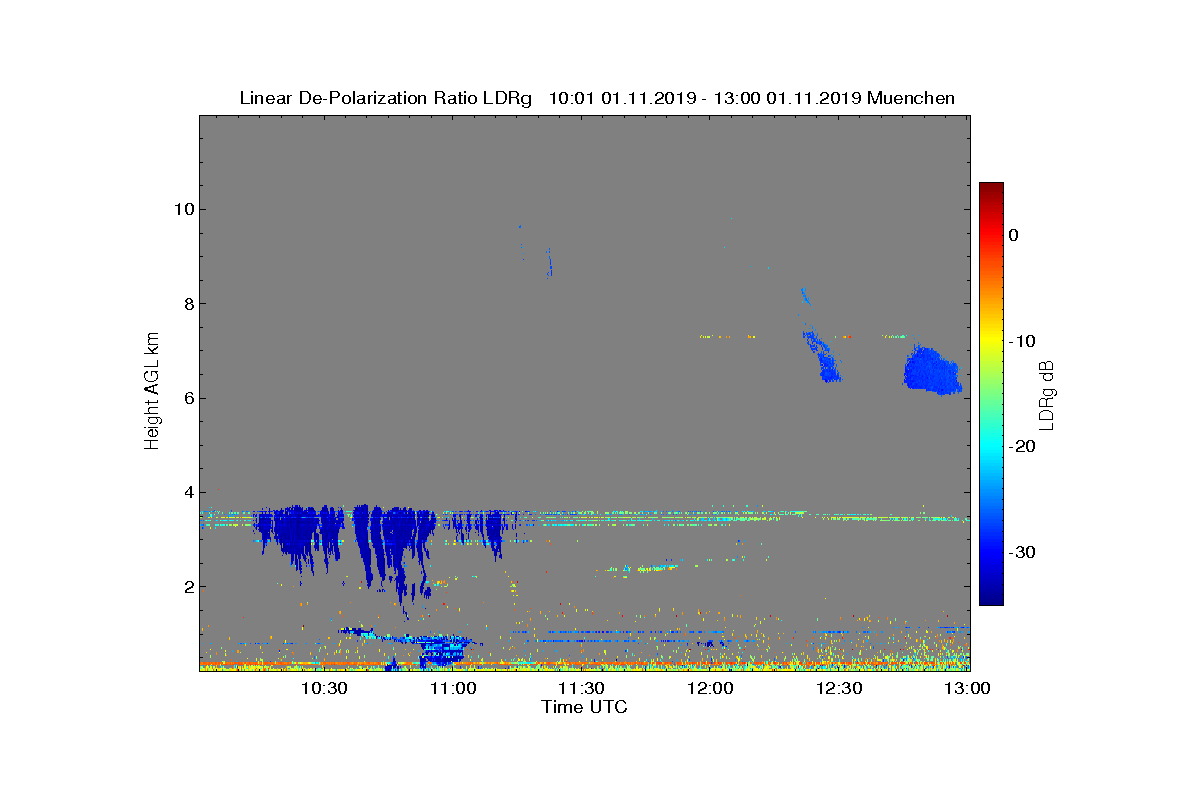
Task: Click the 10:30 time tick label
Action: (324, 688)
